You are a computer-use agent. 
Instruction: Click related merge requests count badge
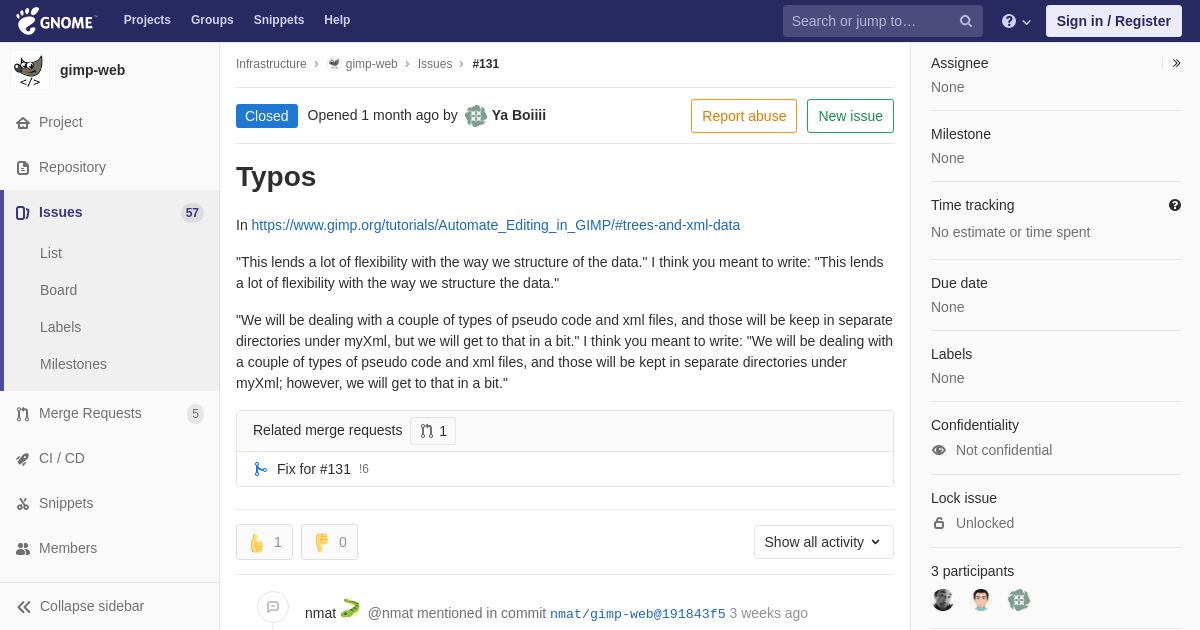tap(433, 431)
